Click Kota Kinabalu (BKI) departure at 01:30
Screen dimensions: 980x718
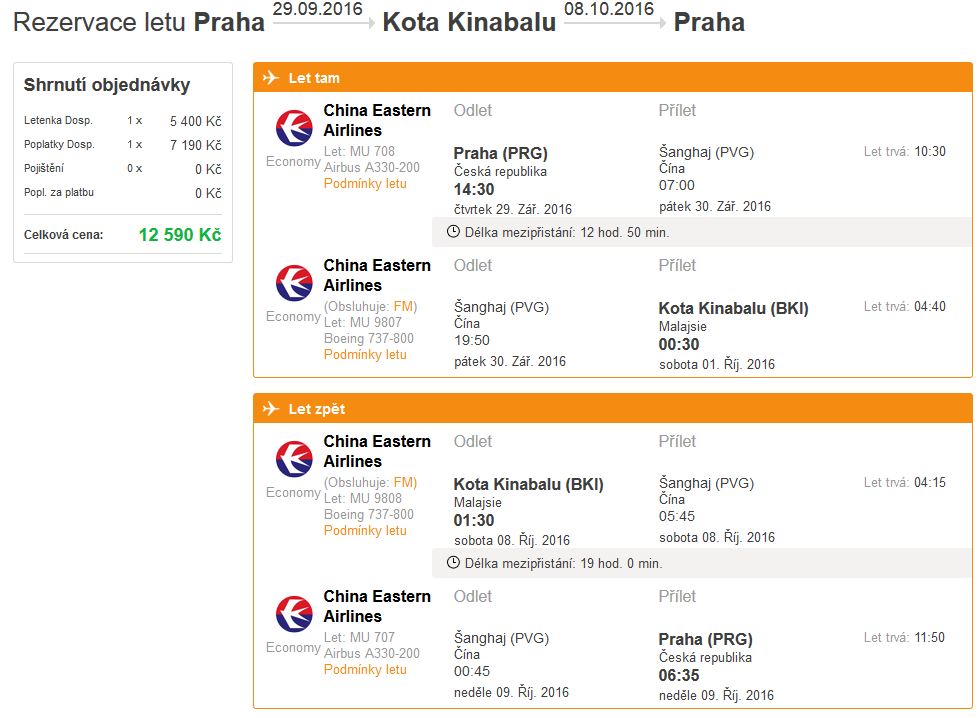(x=529, y=484)
